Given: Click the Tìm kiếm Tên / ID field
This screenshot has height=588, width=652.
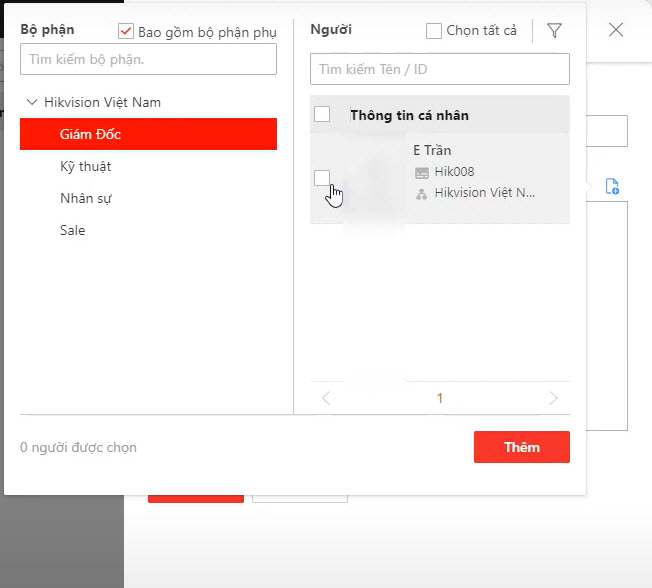Looking at the screenshot, I should tap(440, 70).
